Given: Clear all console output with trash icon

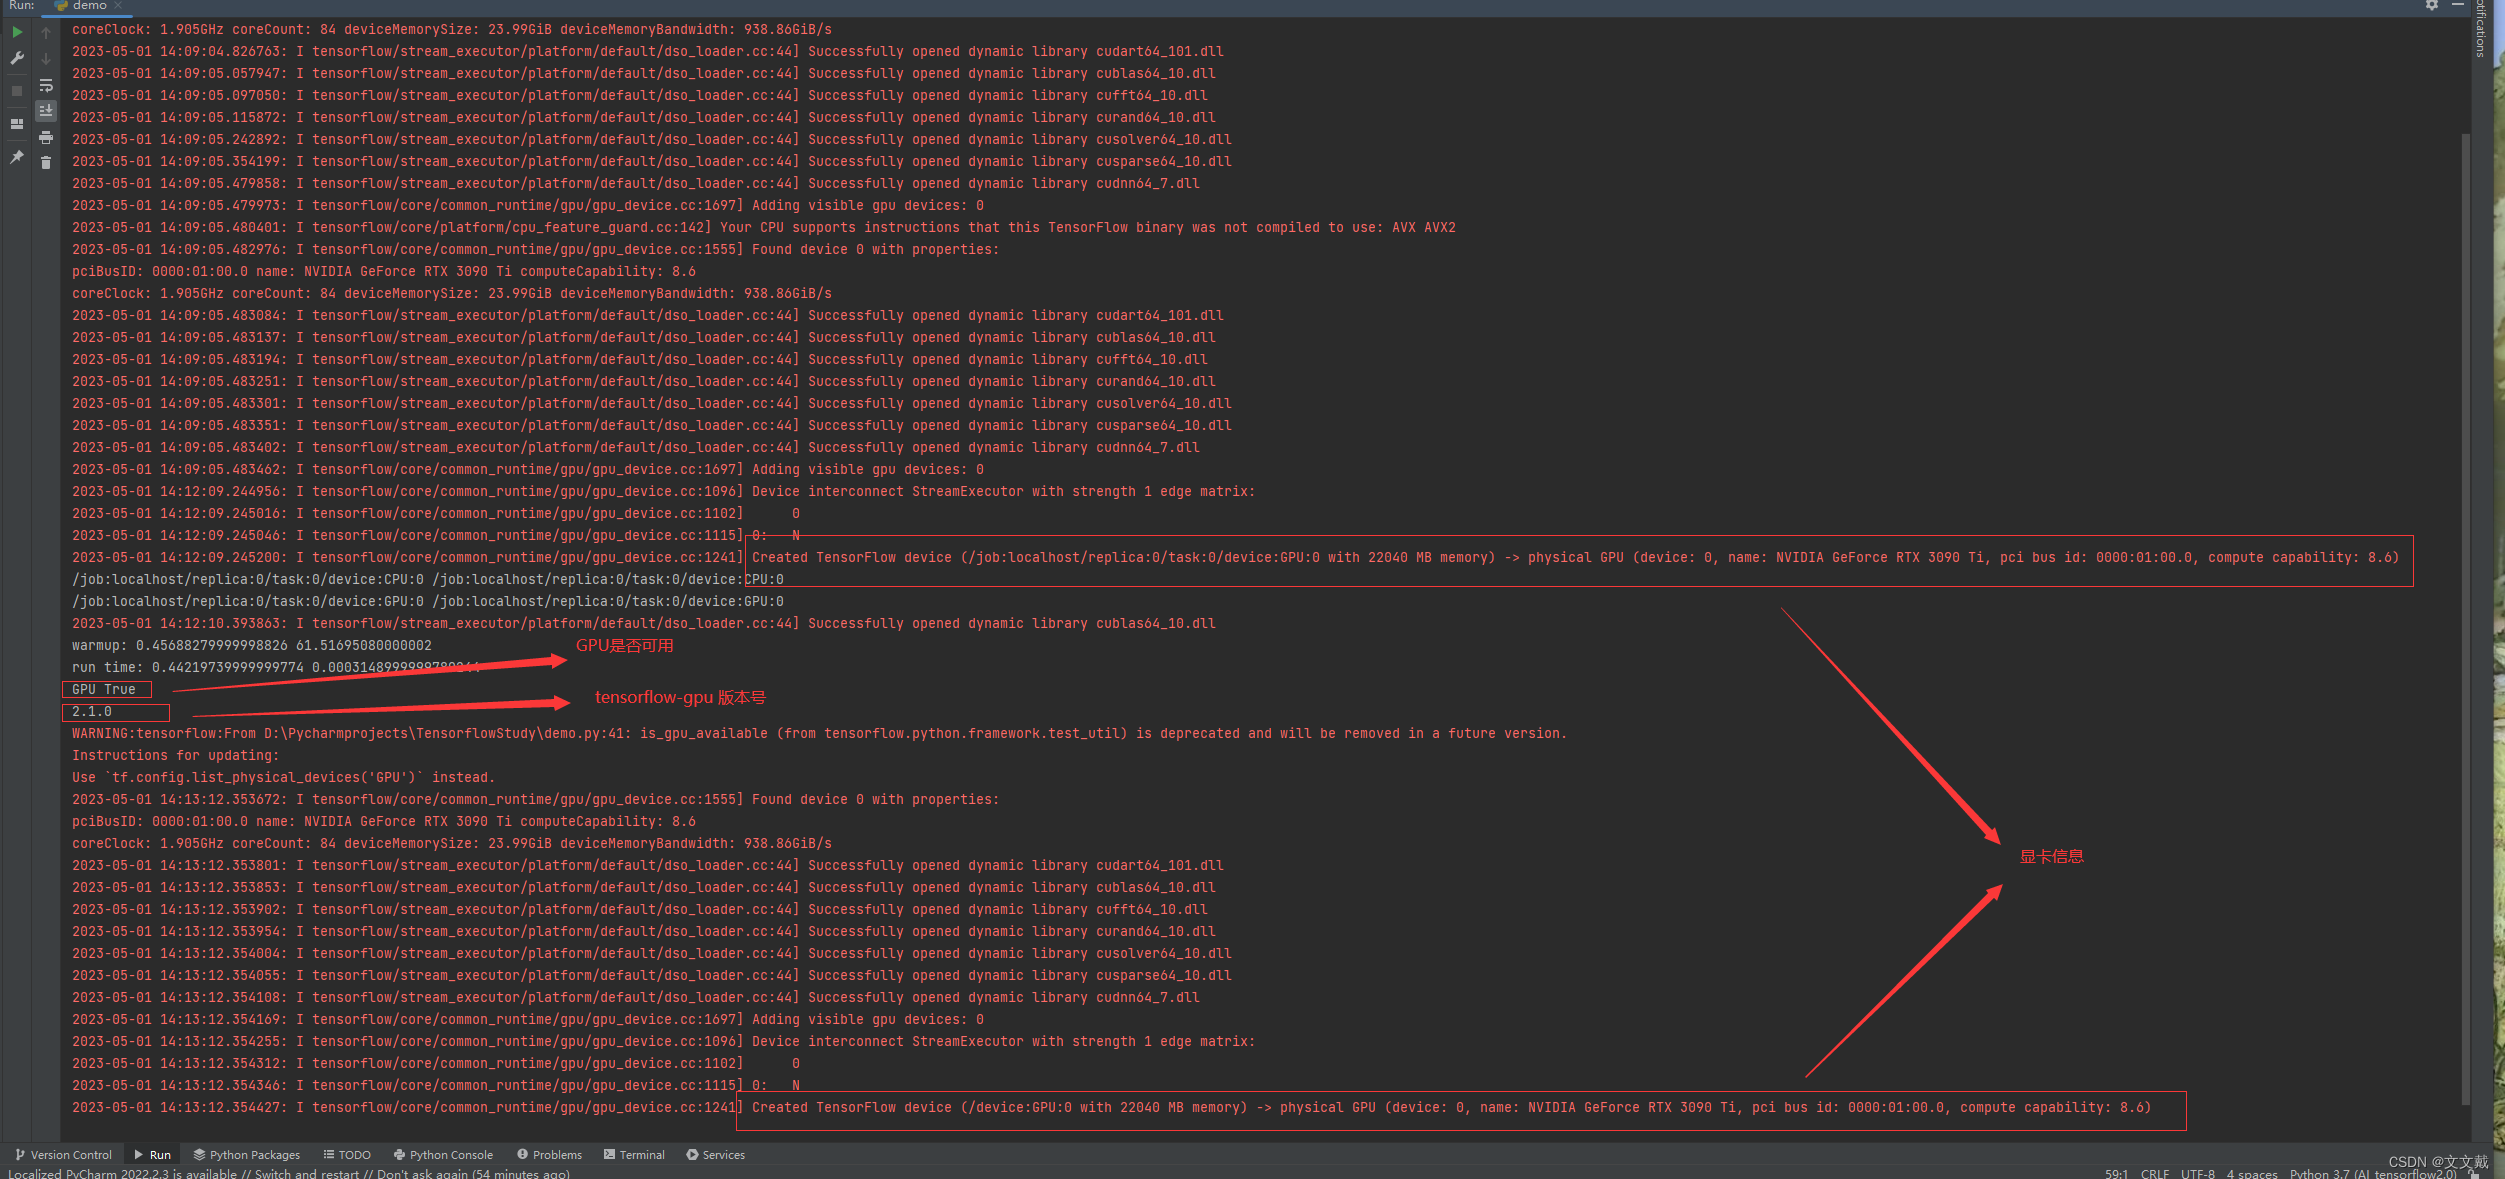Looking at the screenshot, I should (x=46, y=162).
